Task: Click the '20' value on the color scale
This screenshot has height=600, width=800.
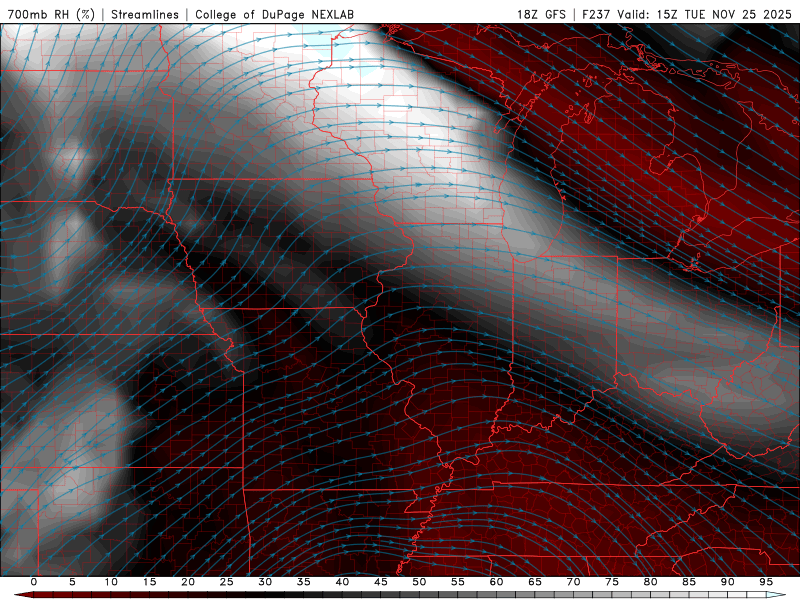Action: point(188,582)
